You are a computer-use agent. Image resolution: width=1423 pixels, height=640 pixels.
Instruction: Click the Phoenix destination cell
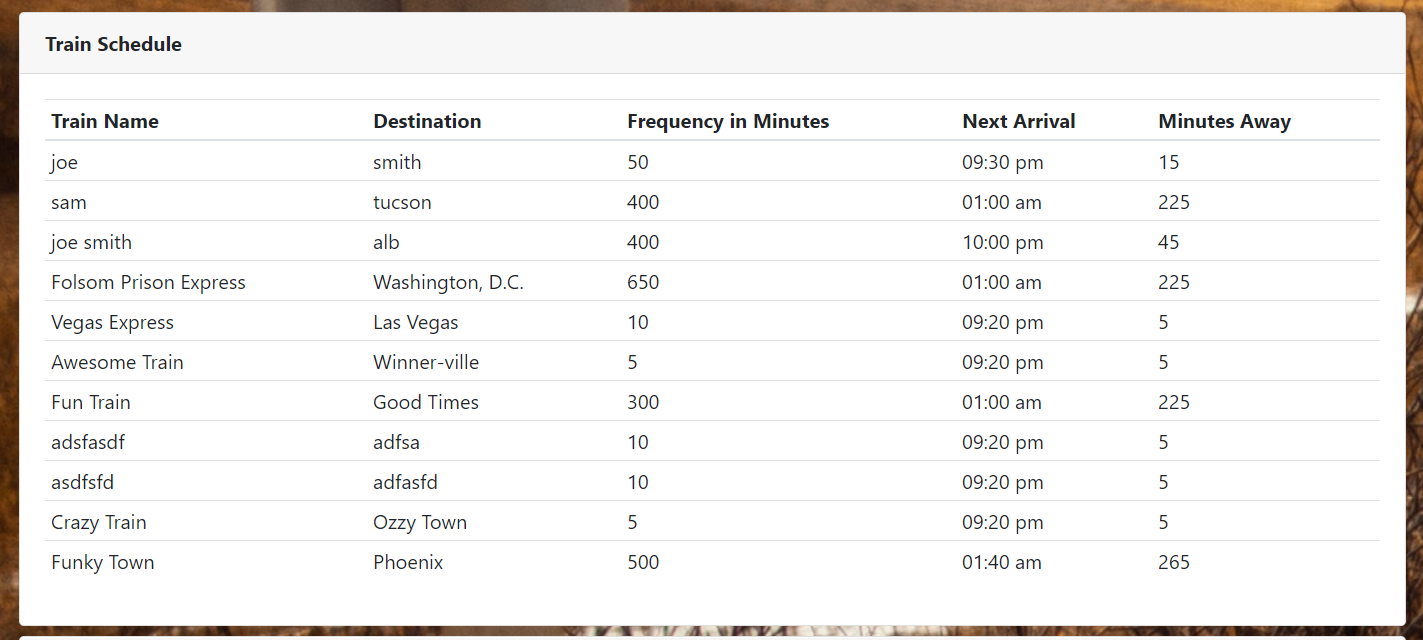click(x=408, y=562)
